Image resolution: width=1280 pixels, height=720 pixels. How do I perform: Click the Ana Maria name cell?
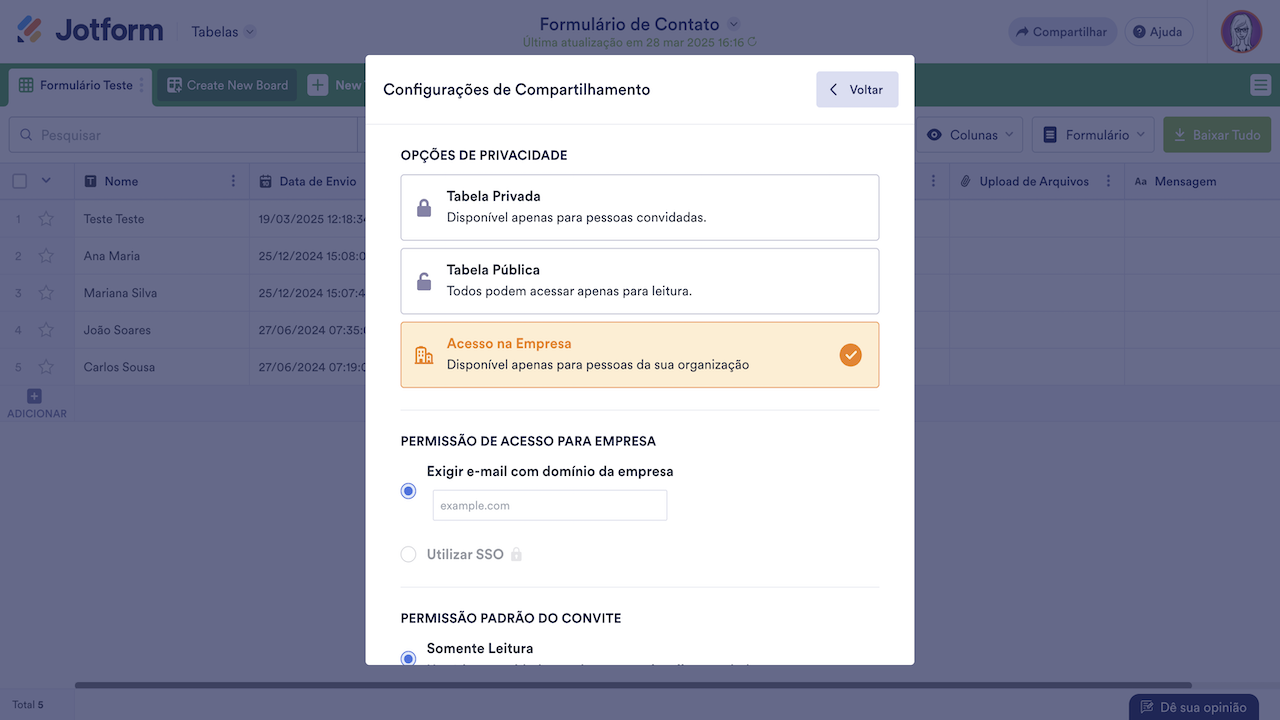point(162,256)
